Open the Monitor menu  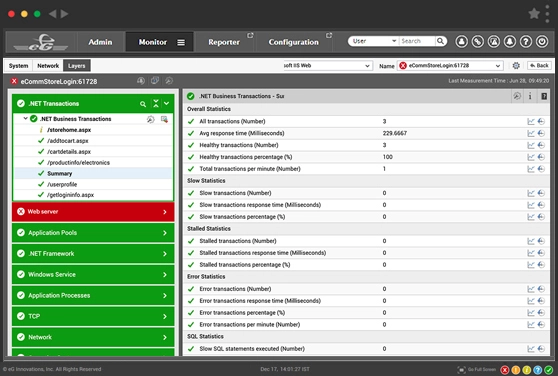(x=159, y=42)
